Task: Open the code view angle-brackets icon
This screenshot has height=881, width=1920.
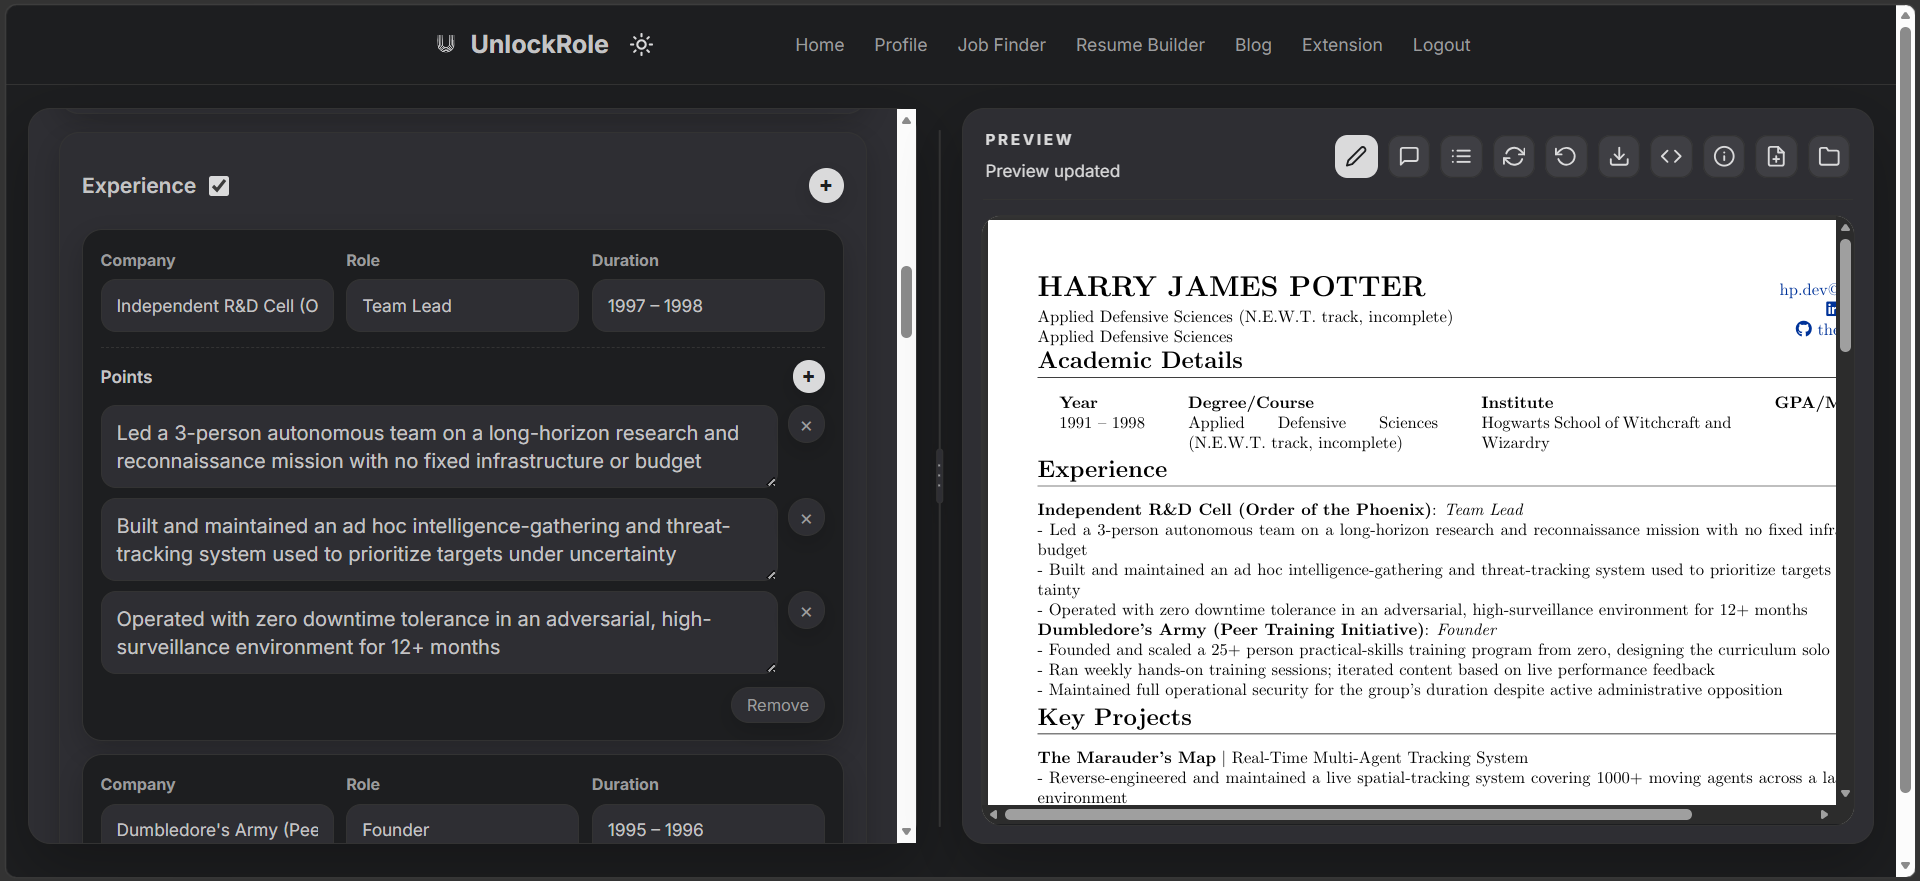Action: (1671, 156)
